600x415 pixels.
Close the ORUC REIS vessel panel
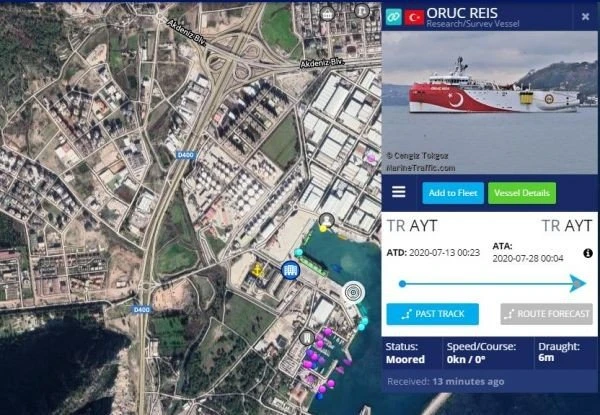pyautogui.click(x=585, y=16)
